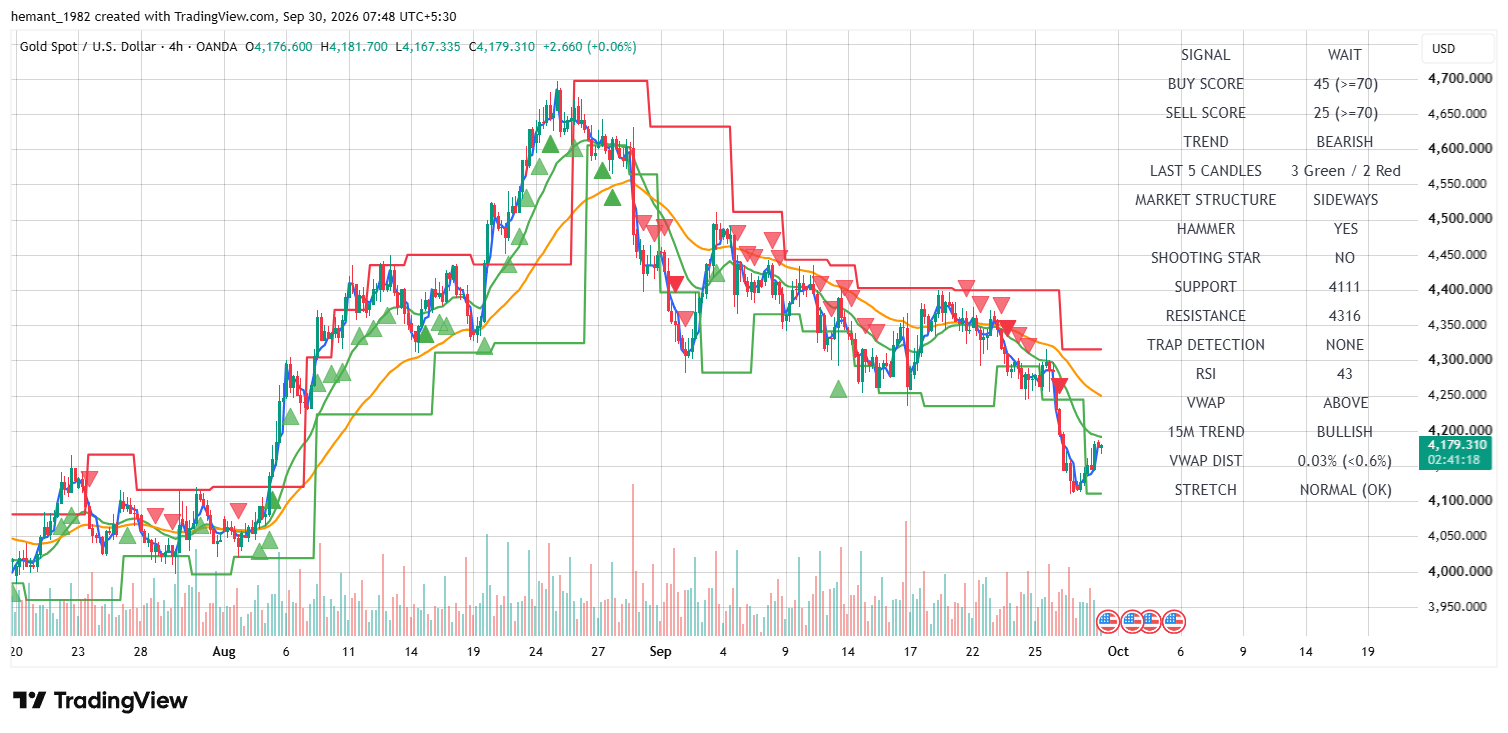
Task: Click the SHOOTING STAR row label
Action: (1206, 258)
